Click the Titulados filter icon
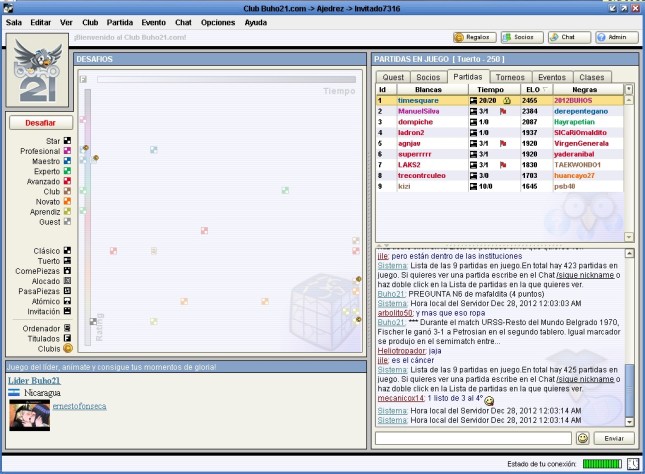The height and width of the screenshot is (474, 645). click(x=68, y=337)
